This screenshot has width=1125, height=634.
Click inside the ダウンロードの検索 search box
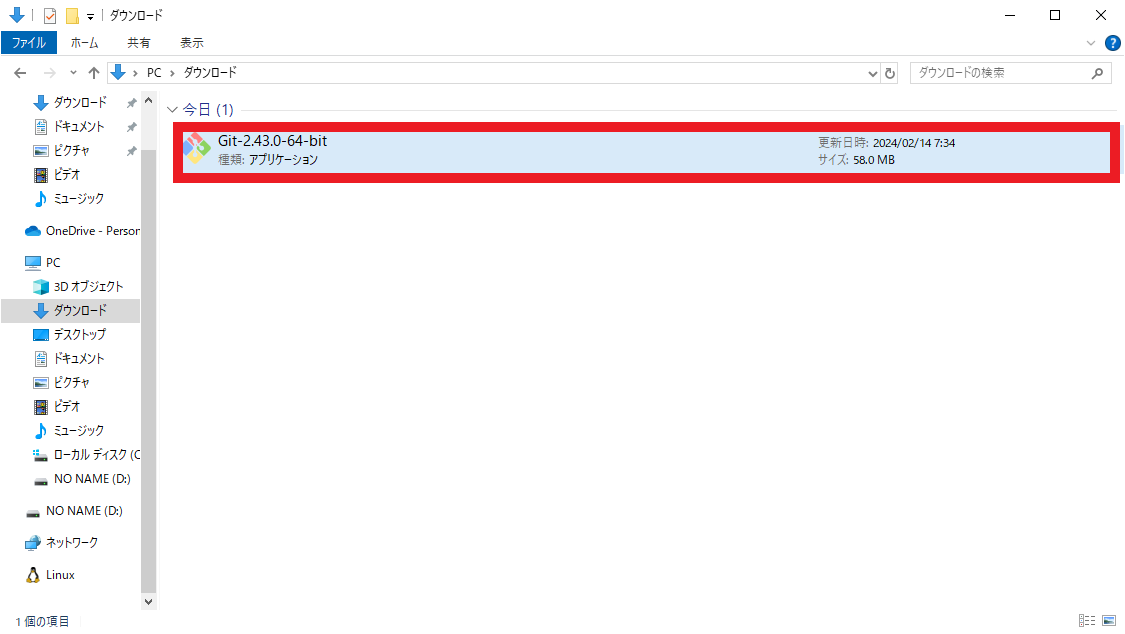[1000, 72]
